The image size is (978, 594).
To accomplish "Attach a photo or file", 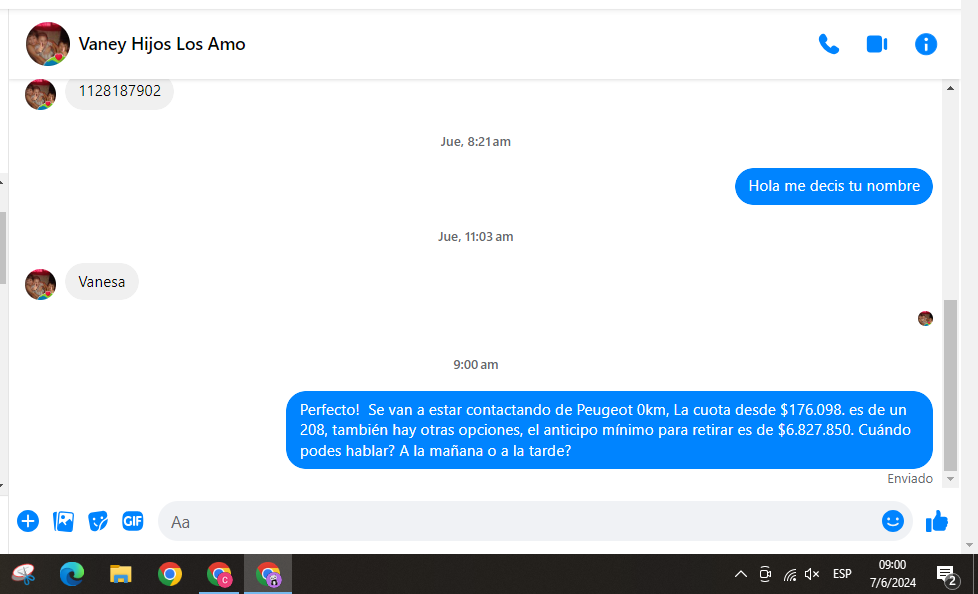I will click(63, 521).
